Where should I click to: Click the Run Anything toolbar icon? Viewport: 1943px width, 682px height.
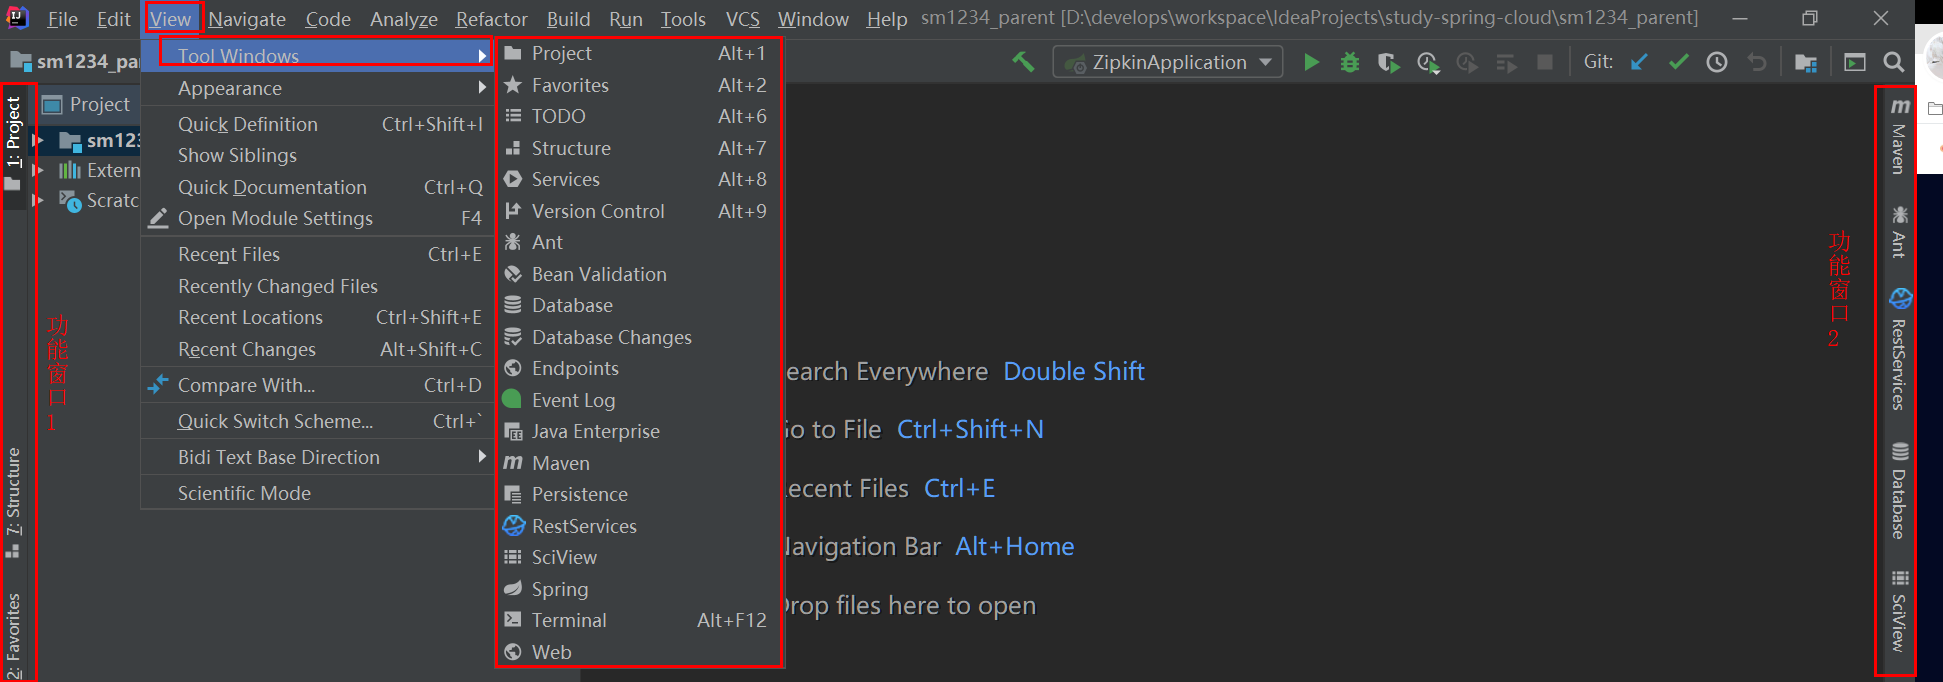[1855, 62]
